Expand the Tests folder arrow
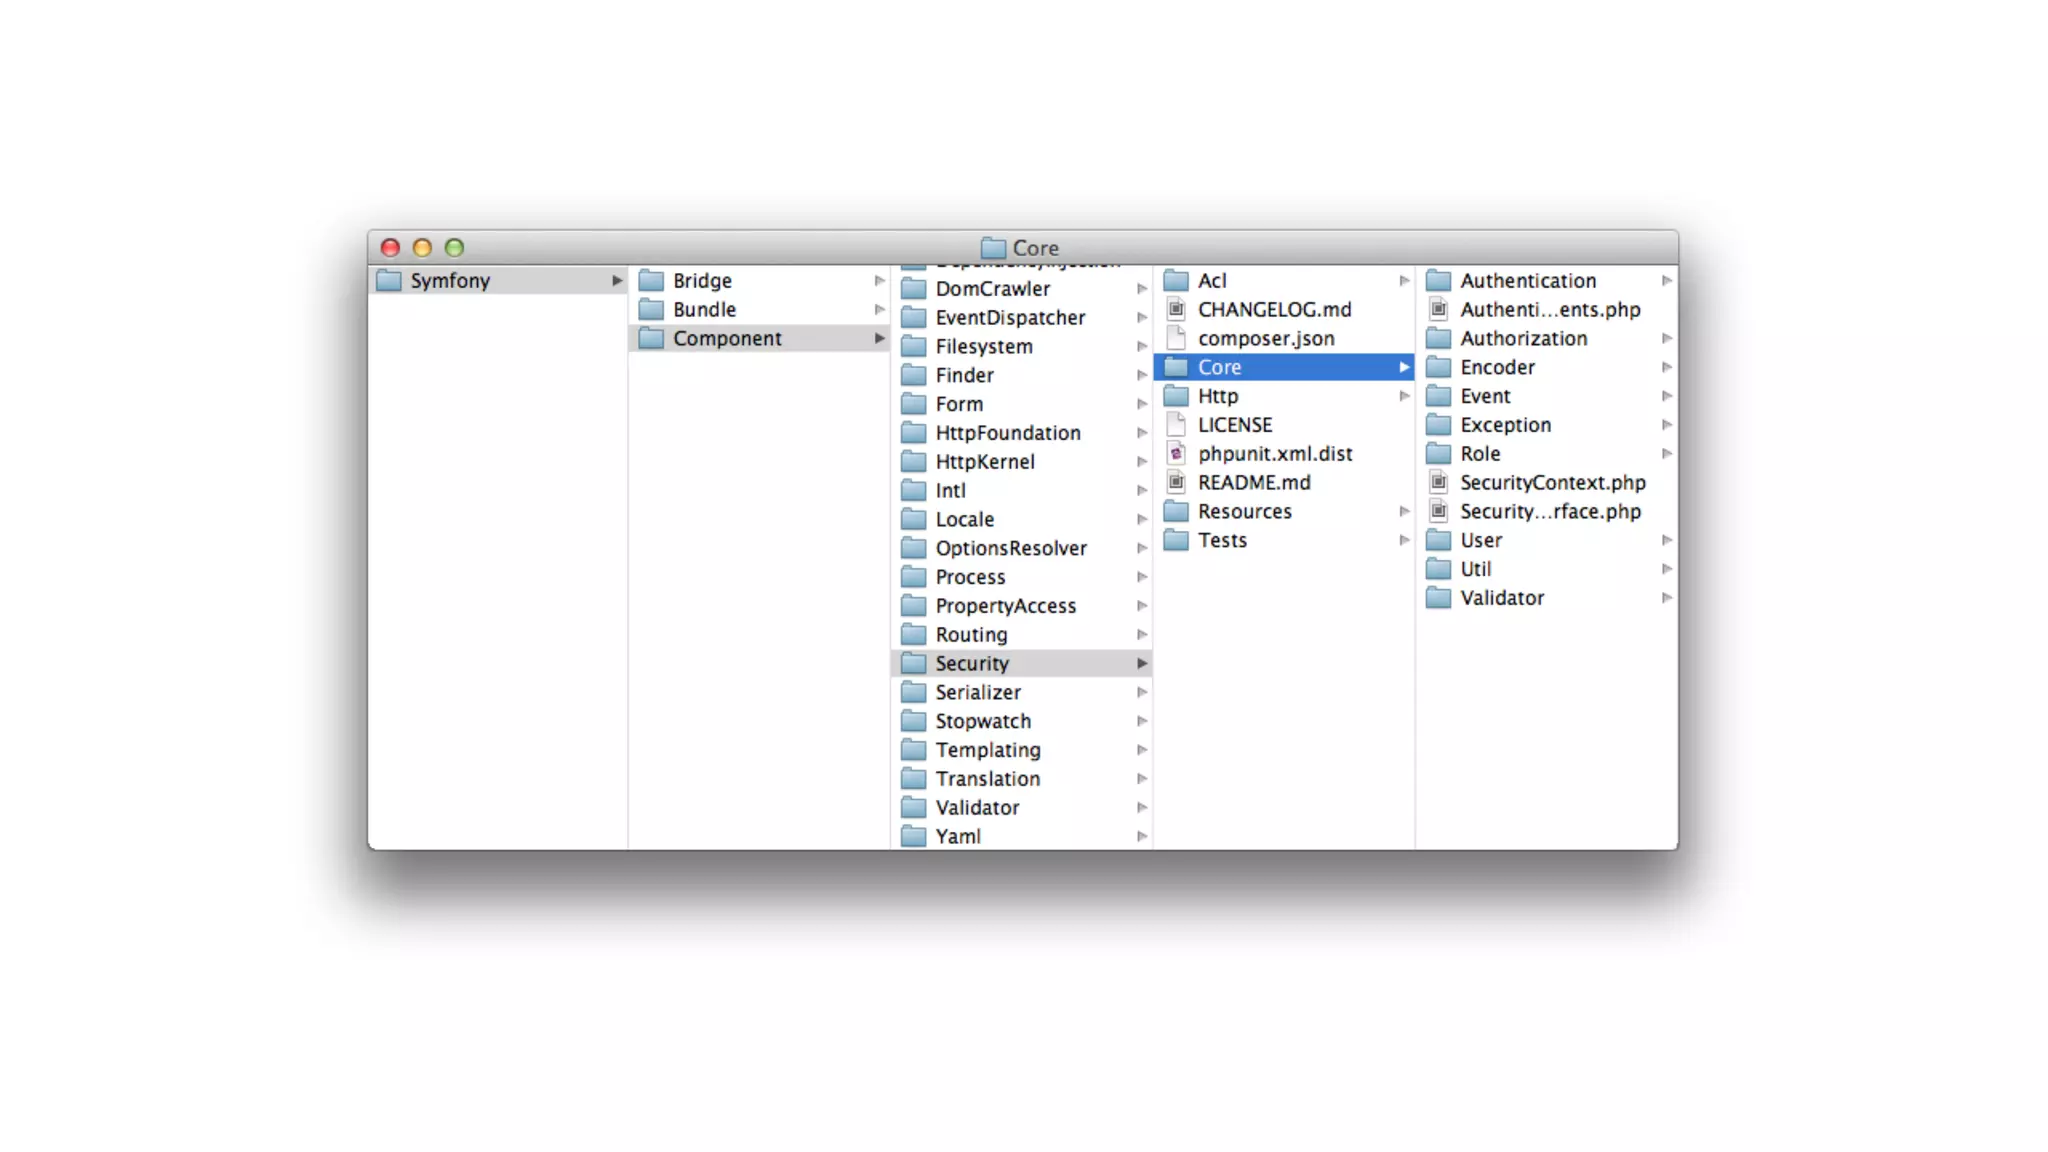 pos(1404,540)
